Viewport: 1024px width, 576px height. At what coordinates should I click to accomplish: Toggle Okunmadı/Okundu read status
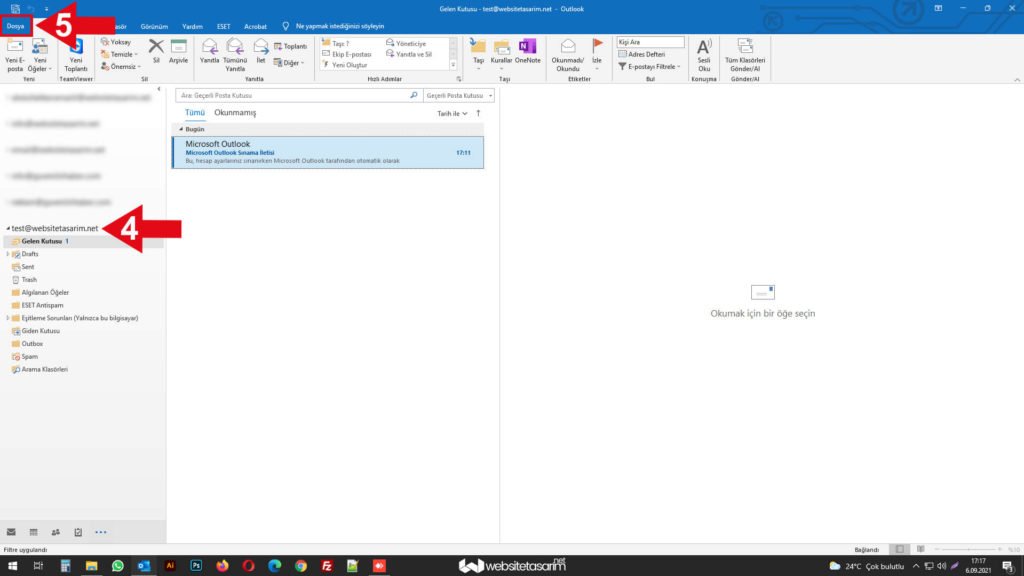pyautogui.click(x=568, y=47)
